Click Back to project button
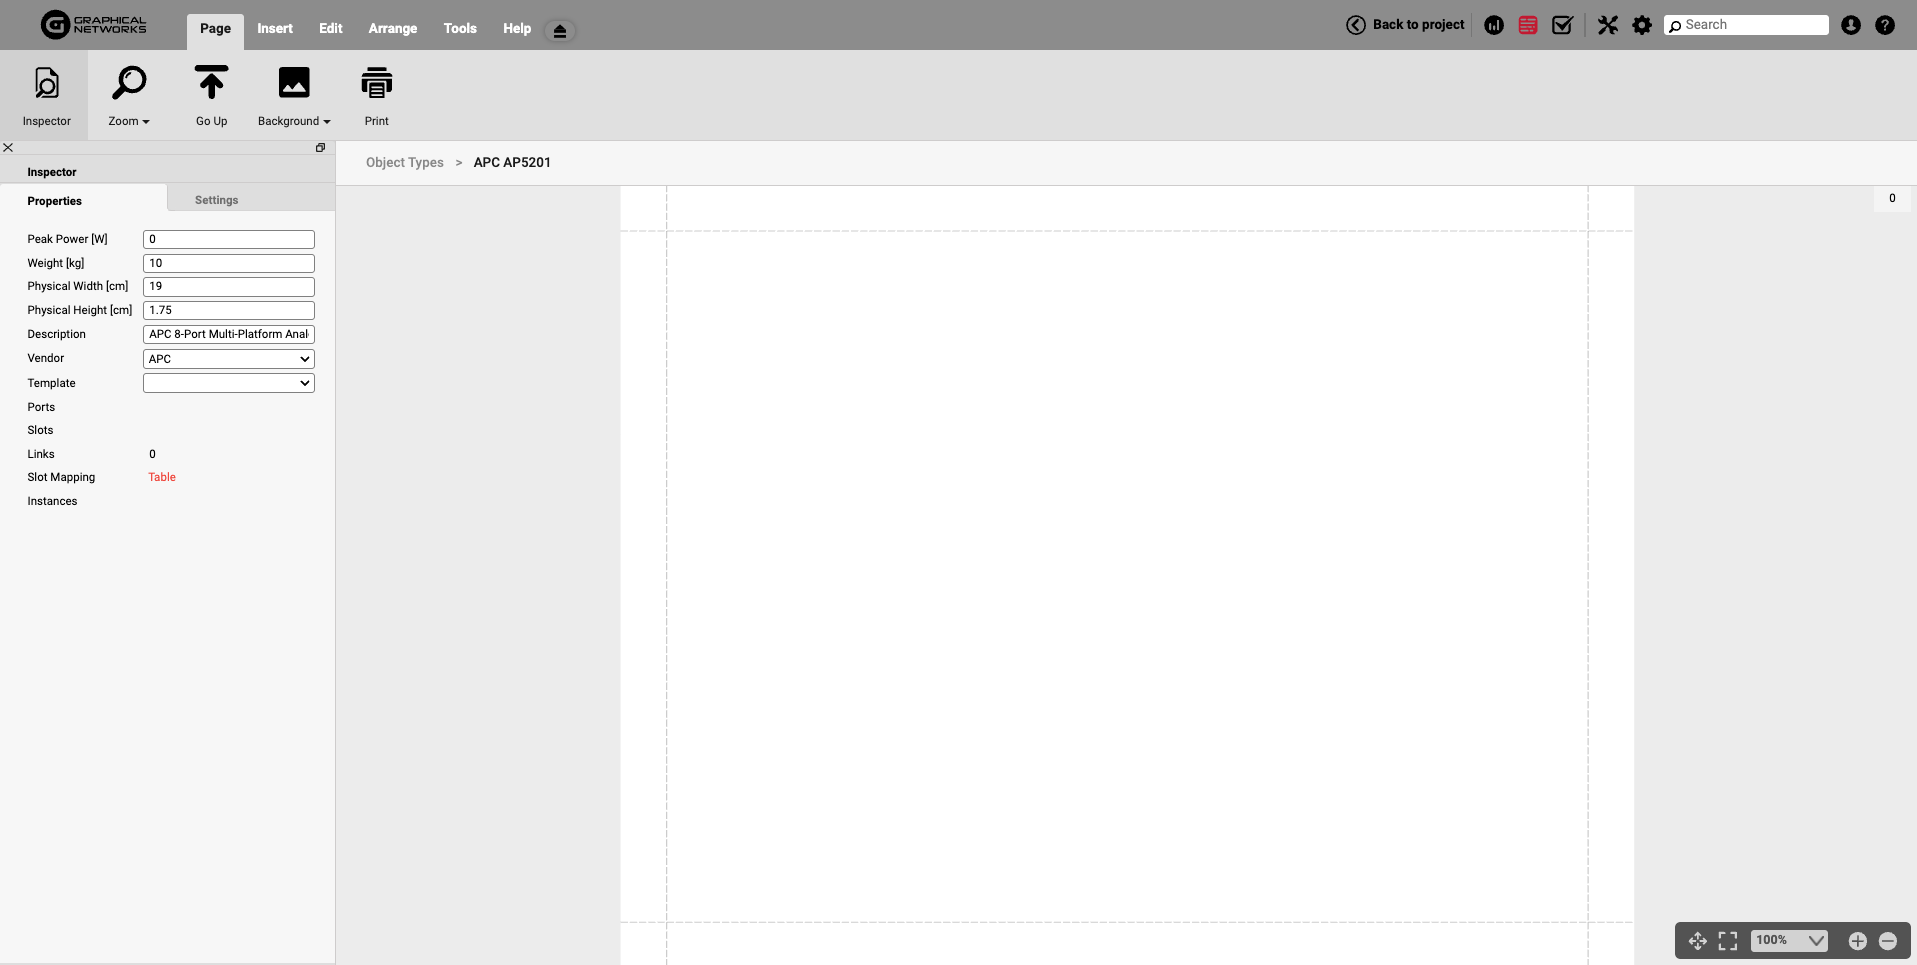 click(x=1405, y=25)
